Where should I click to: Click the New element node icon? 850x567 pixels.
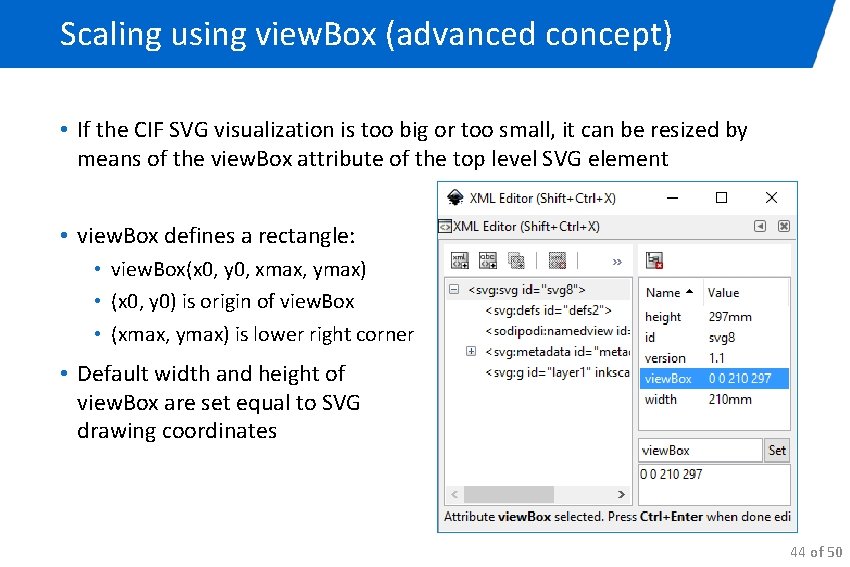coord(460,261)
